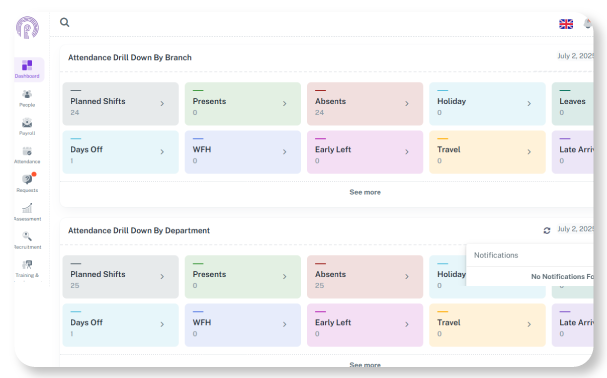The width and height of the screenshot is (607, 378).
Task: Expand Absents chevron in Branch section
Action: [407, 103]
